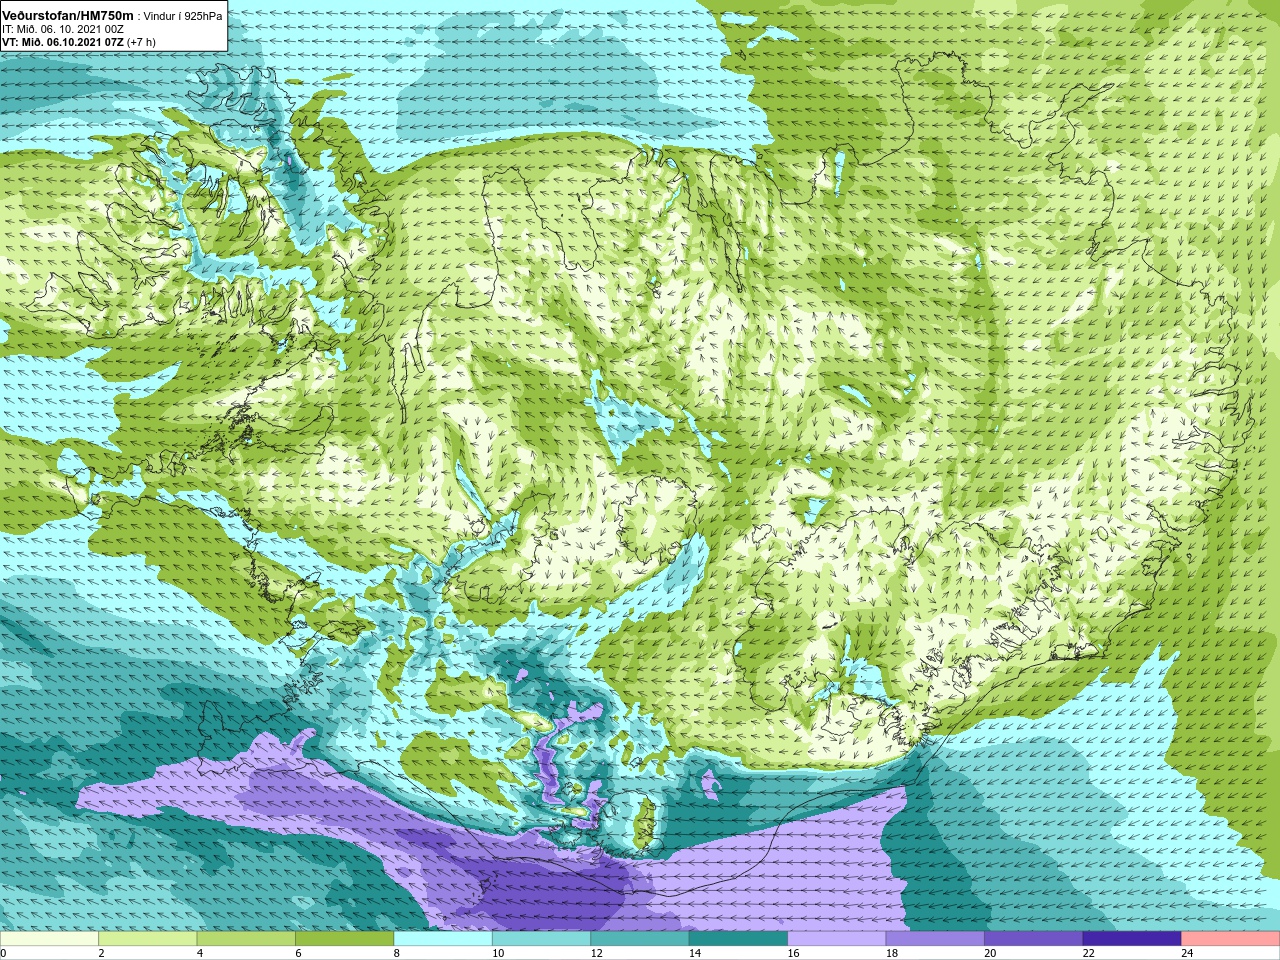Click the 16–18 light purple legend swatch
The image size is (1280, 960).
click(x=837, y=939)
